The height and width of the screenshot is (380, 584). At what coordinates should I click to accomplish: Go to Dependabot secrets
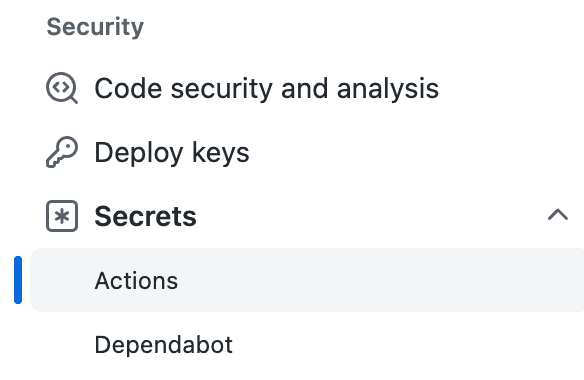(307, 344)
